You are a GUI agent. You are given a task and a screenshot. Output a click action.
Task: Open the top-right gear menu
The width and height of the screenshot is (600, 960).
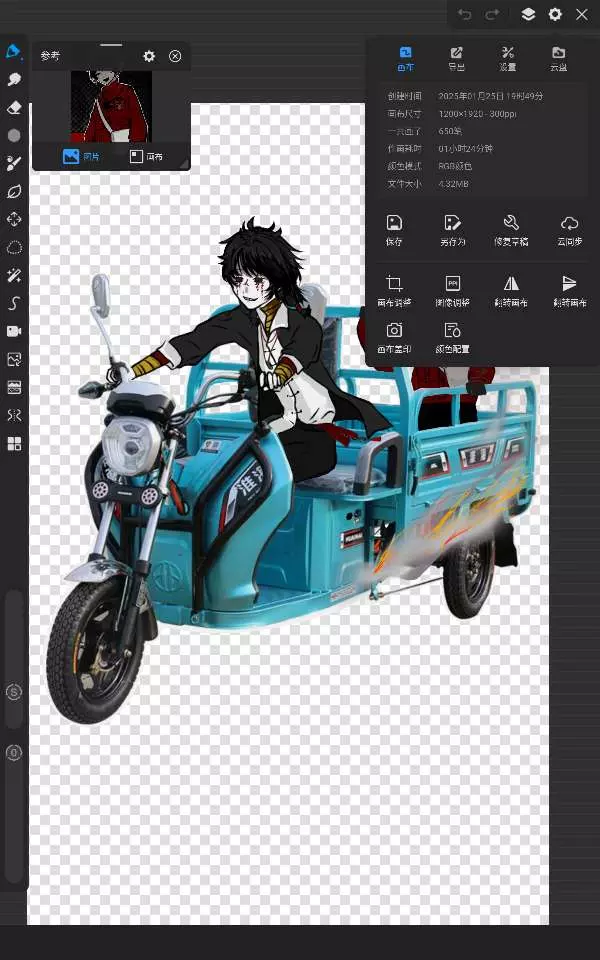coord(555,15)
